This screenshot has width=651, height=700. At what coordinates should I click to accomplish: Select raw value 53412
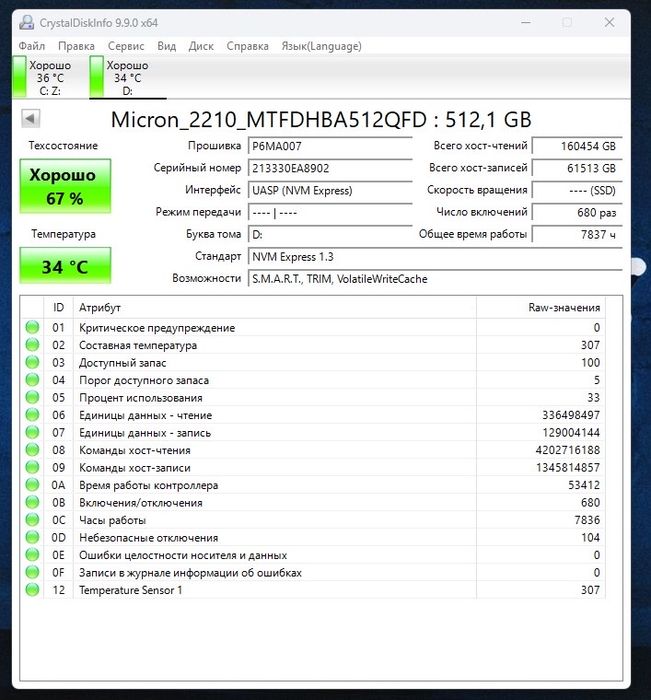pyautogui.click(x=584, y=485)
